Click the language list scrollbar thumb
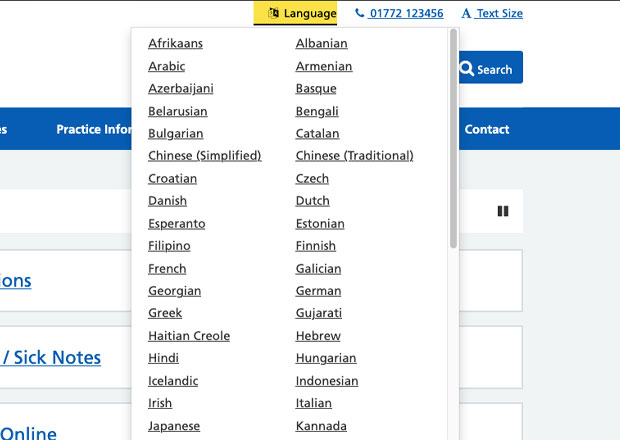 pyautogui.click(x=453, y=138)
